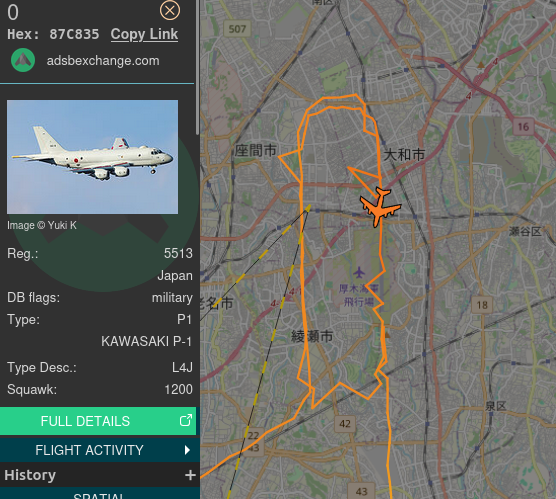The width and height of the screenshot is (556, 499).
Task: Click the FULL DETAILS button
Action: click(98, 421)
